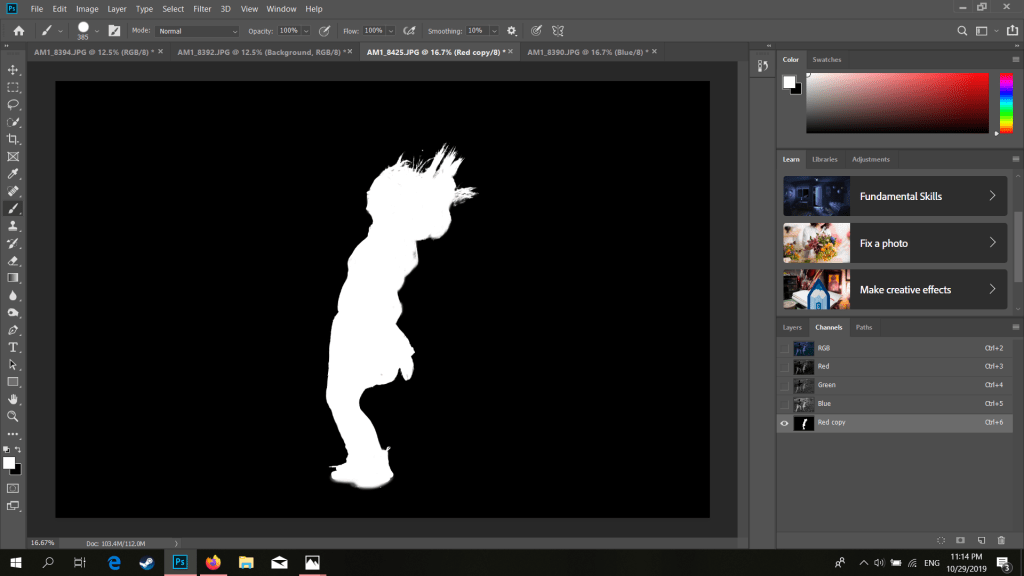1024x576 pixels.
Task: Select the Zoom tool in toolbar
Action: (13, 416)
